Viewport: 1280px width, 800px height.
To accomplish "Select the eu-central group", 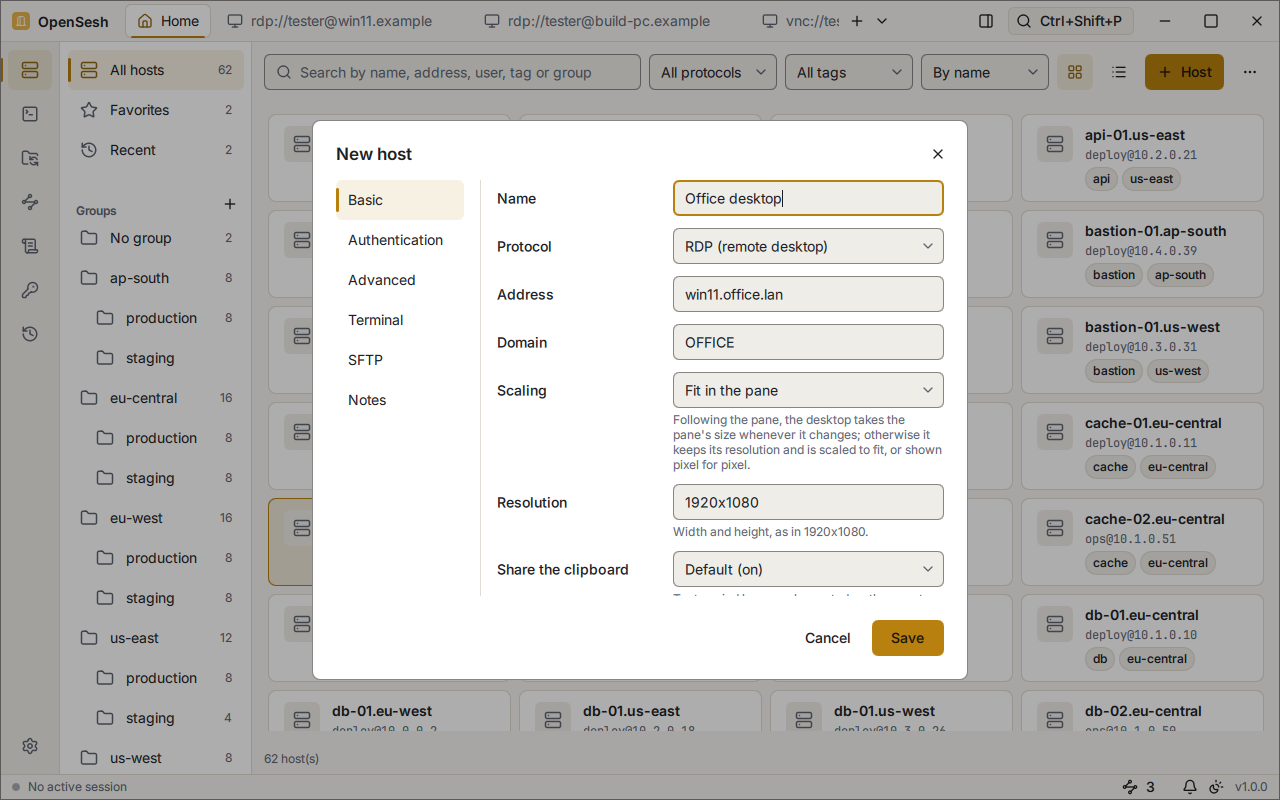I will (x=156, y=398).
